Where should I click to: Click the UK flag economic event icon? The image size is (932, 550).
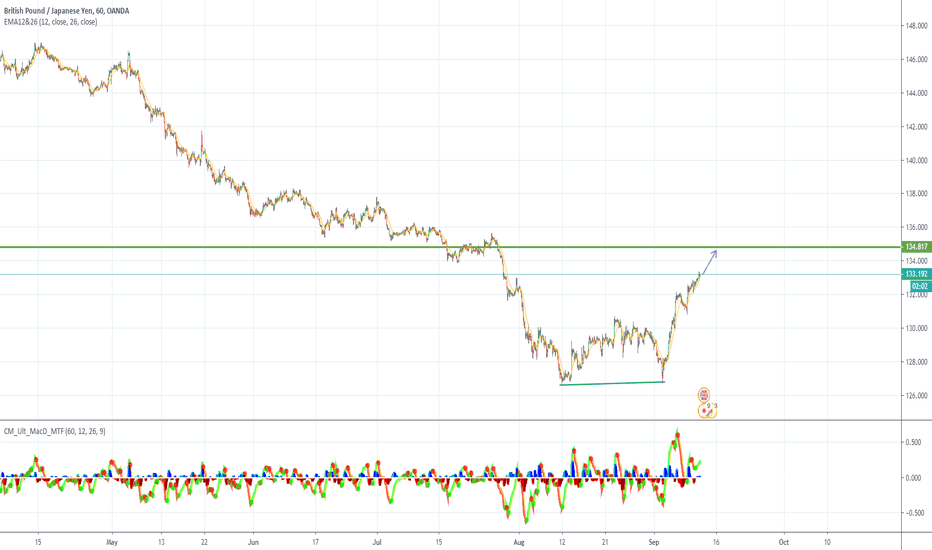704,394
